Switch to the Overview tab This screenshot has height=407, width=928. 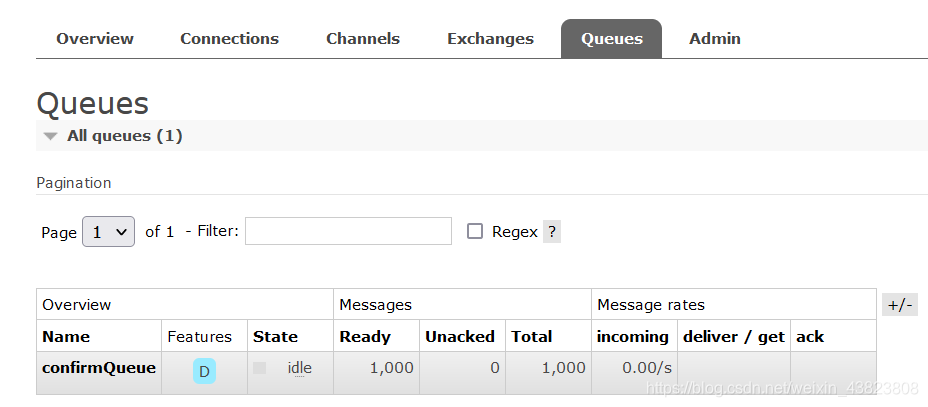point(95,39)
